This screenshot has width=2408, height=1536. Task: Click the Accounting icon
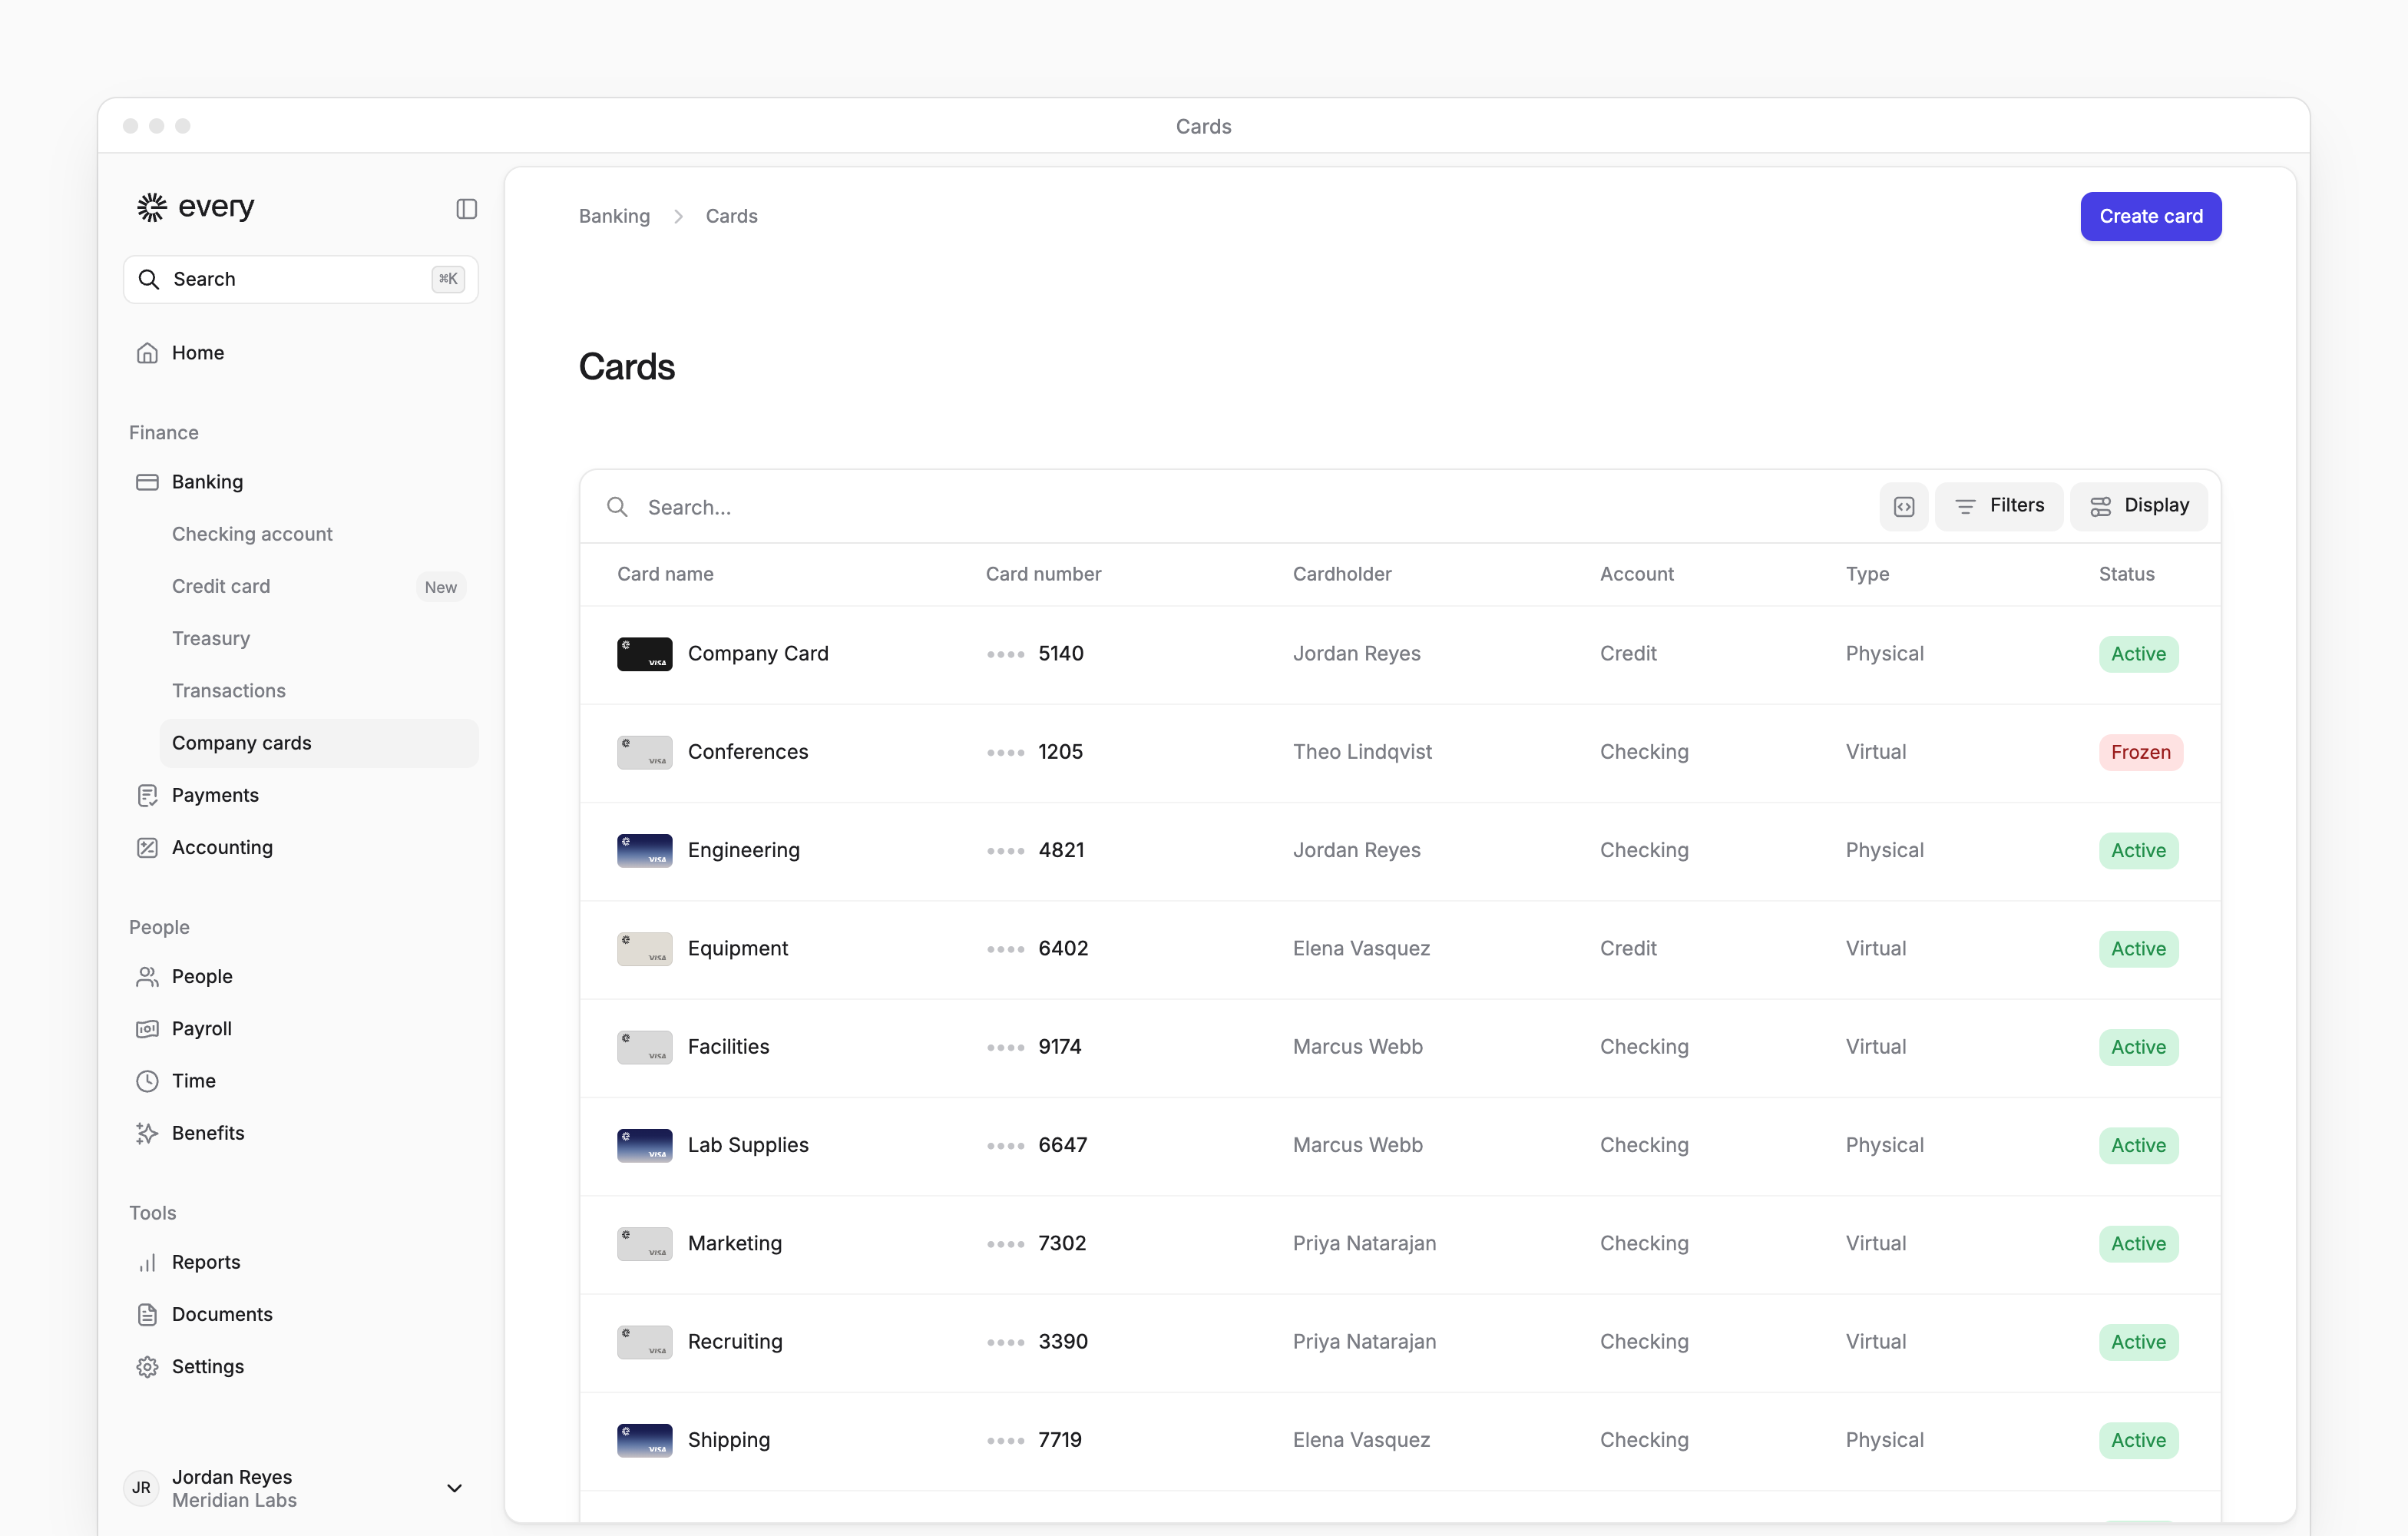click(147, 847)
